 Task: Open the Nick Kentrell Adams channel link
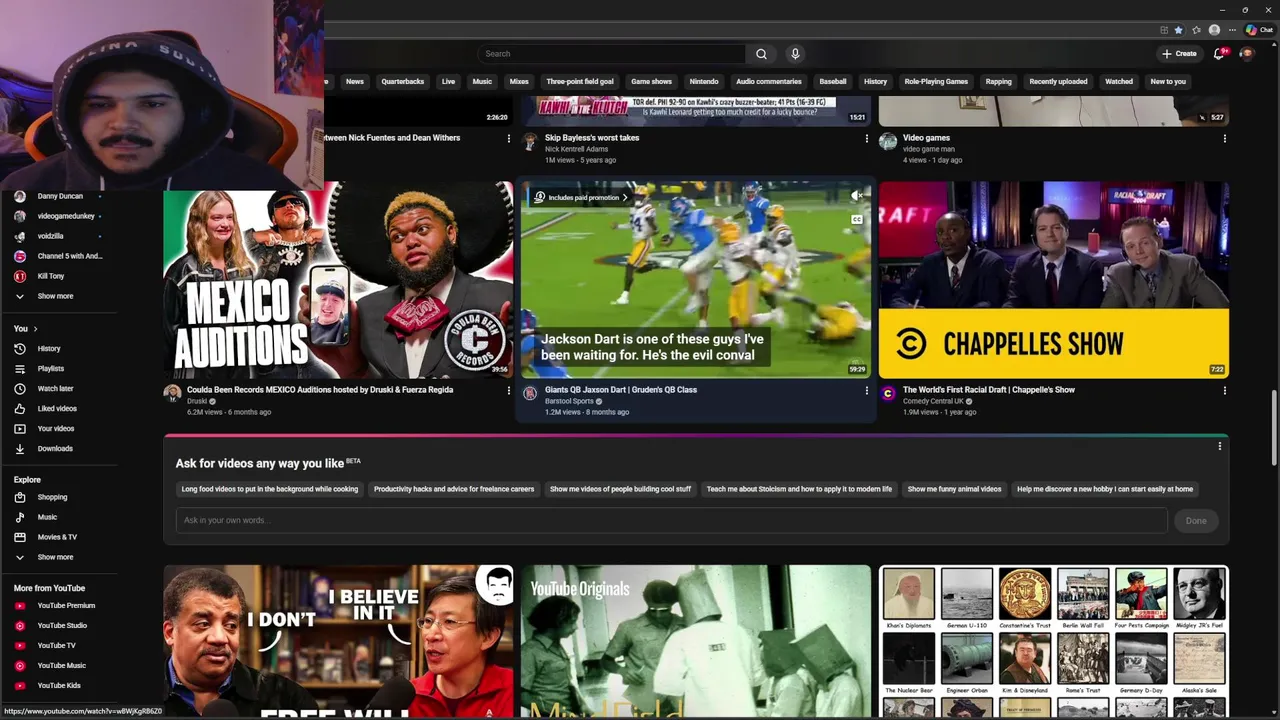576,149
